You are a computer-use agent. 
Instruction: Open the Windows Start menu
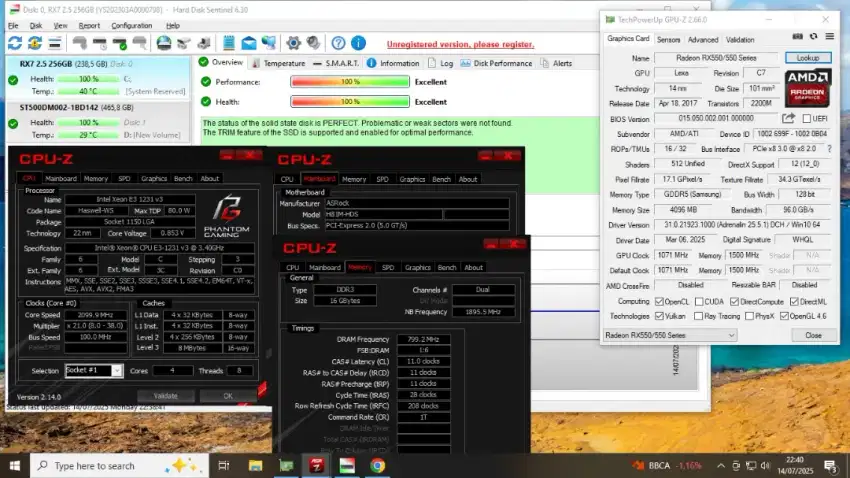(15, 466)
